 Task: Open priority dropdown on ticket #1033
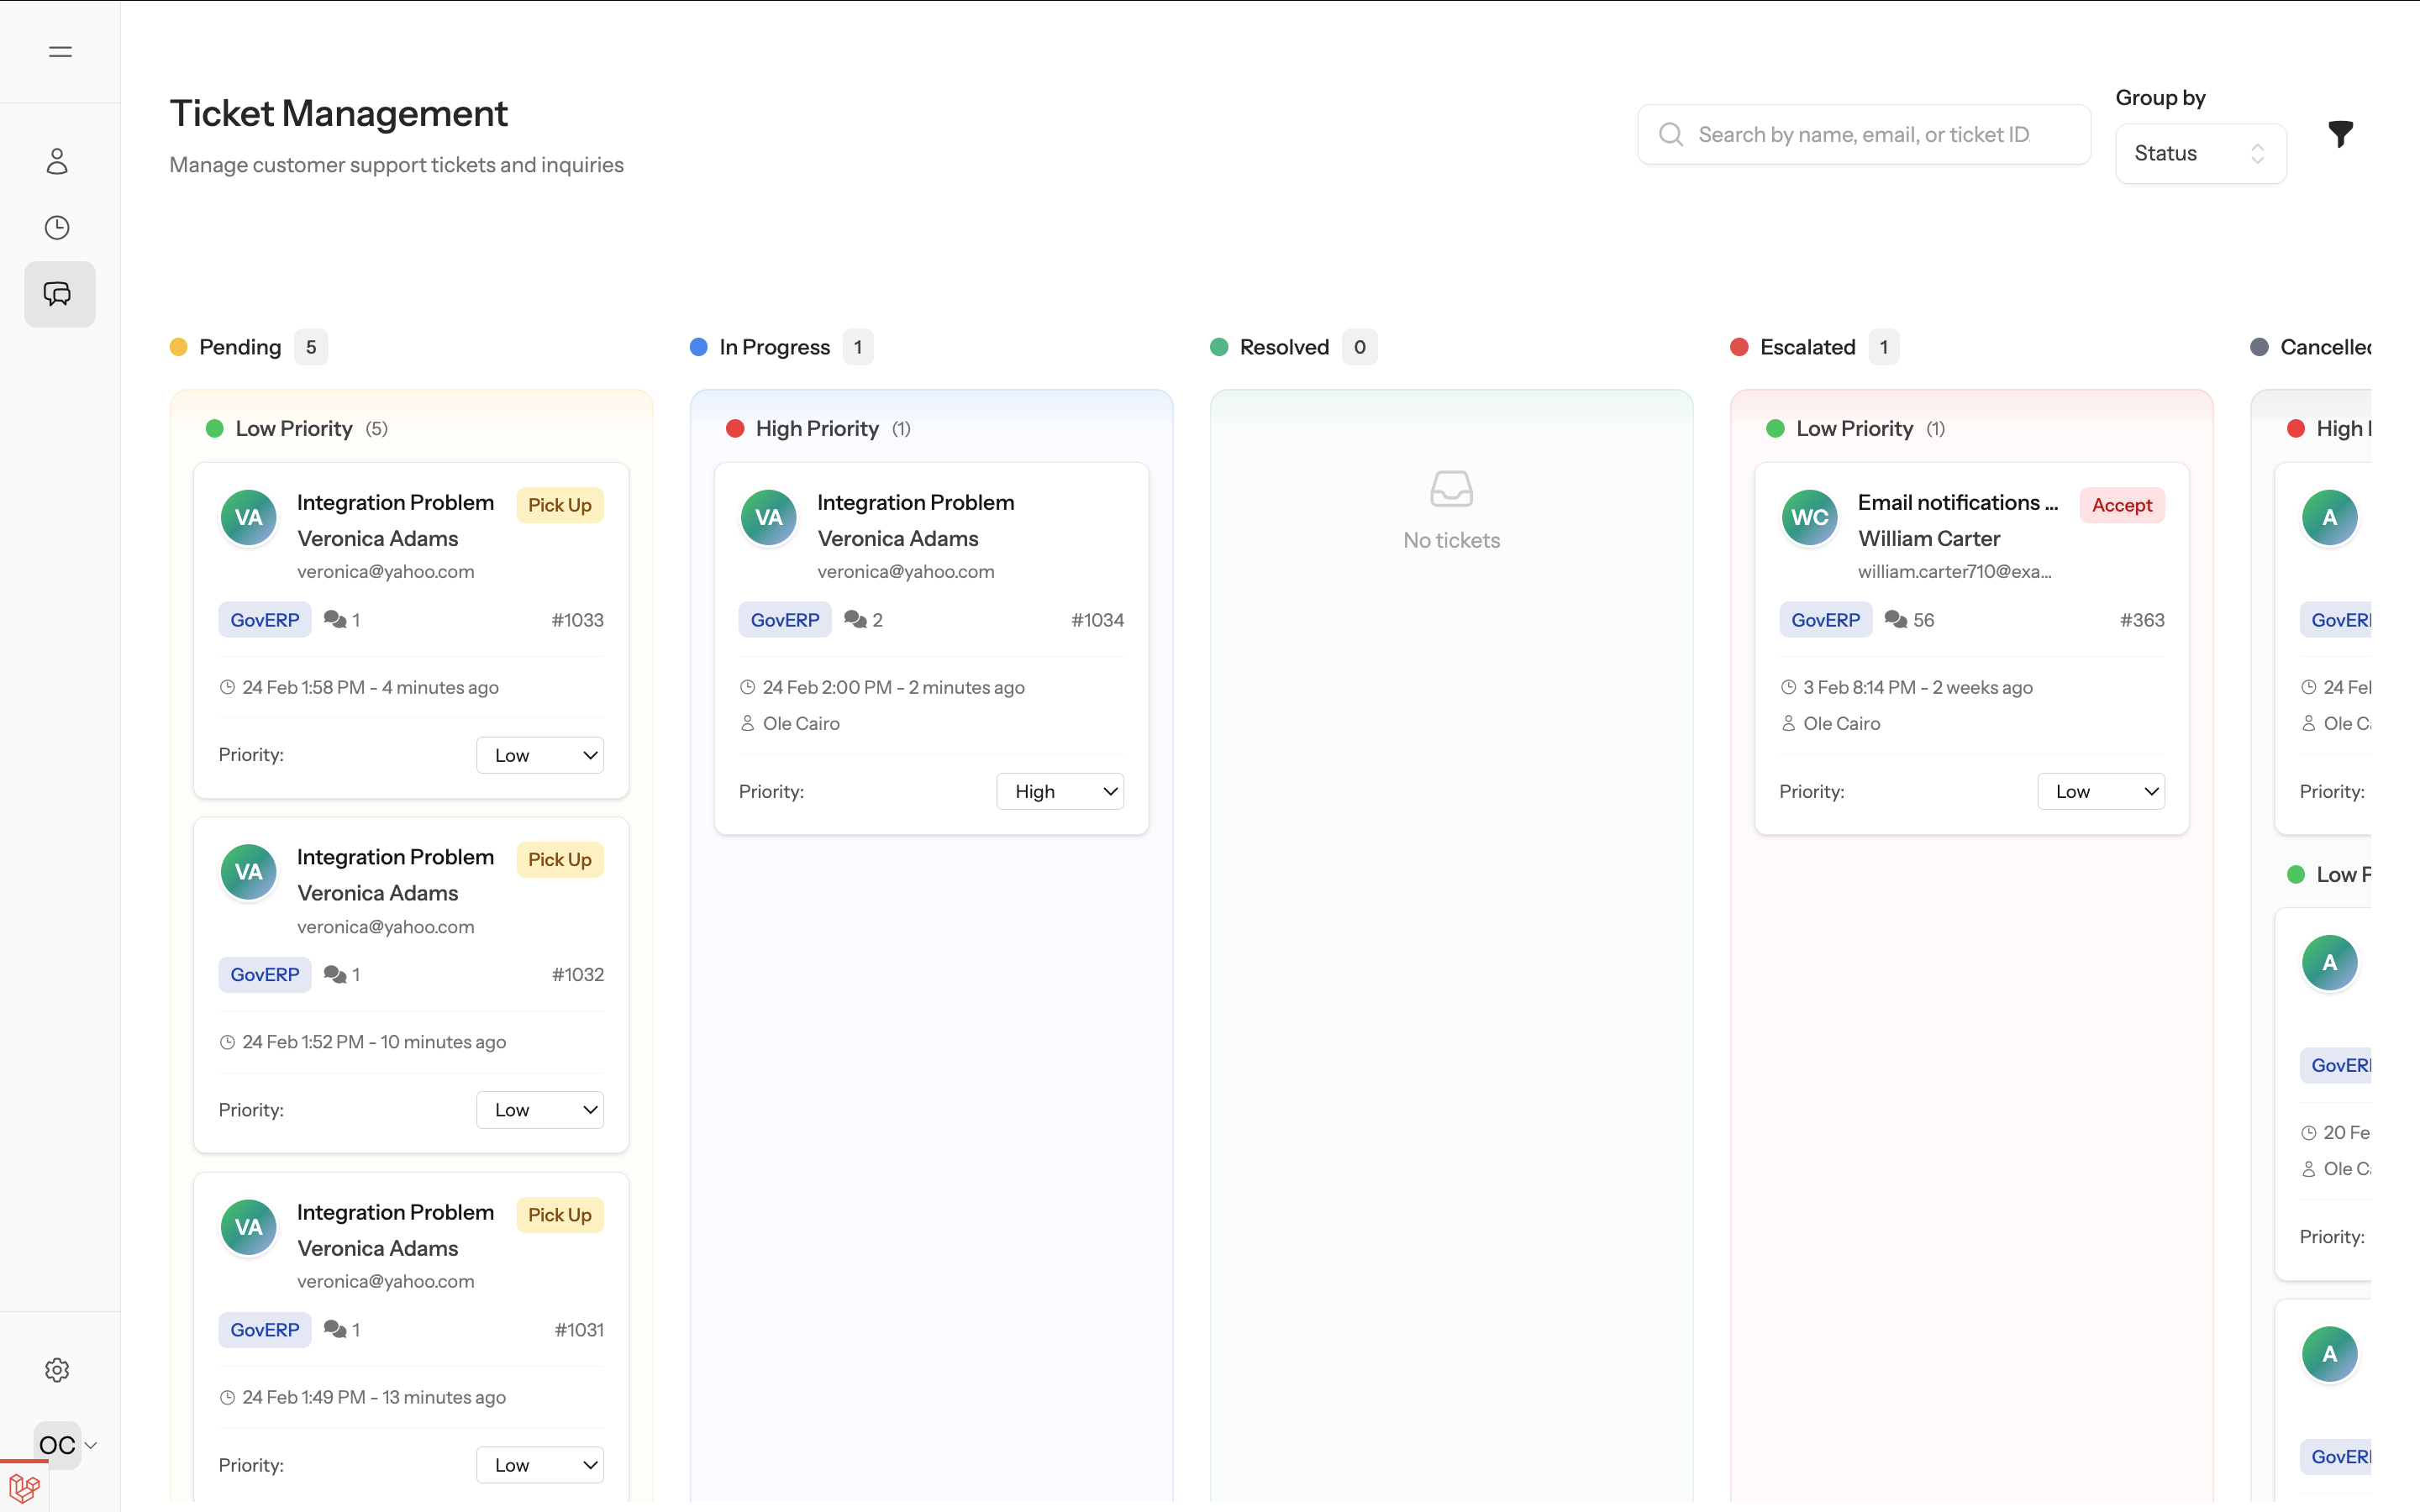click(540, 755)
